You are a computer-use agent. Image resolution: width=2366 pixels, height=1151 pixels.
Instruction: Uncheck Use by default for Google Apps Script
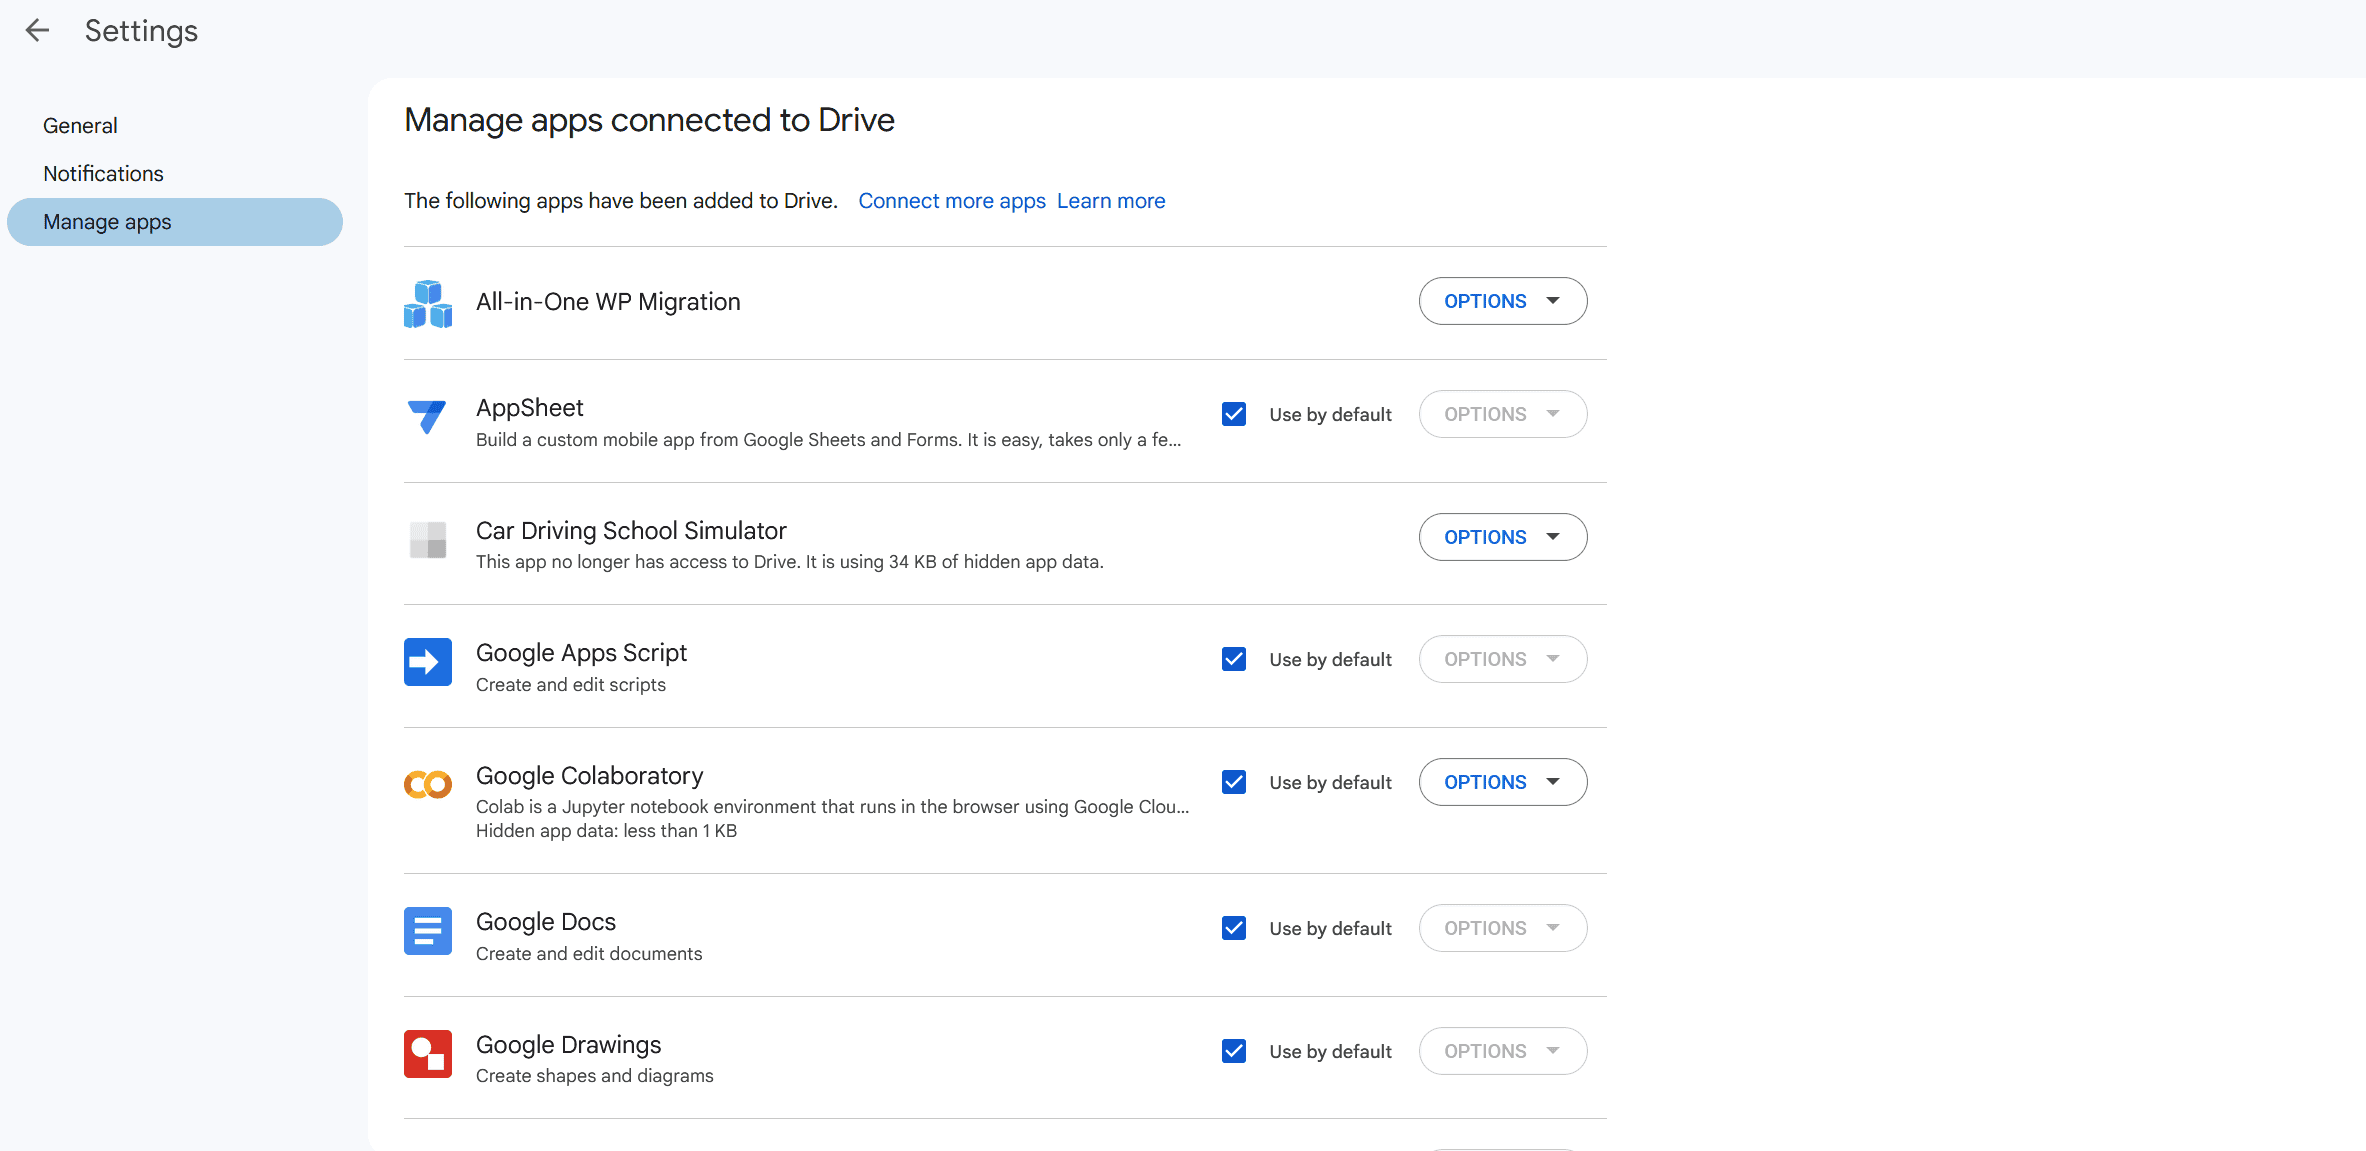click(1234, 659)
